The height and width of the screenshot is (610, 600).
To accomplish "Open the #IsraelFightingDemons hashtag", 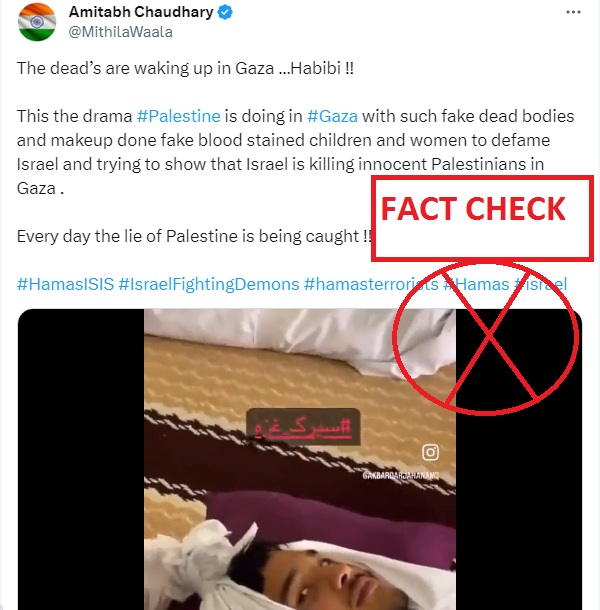I will 209,284.
